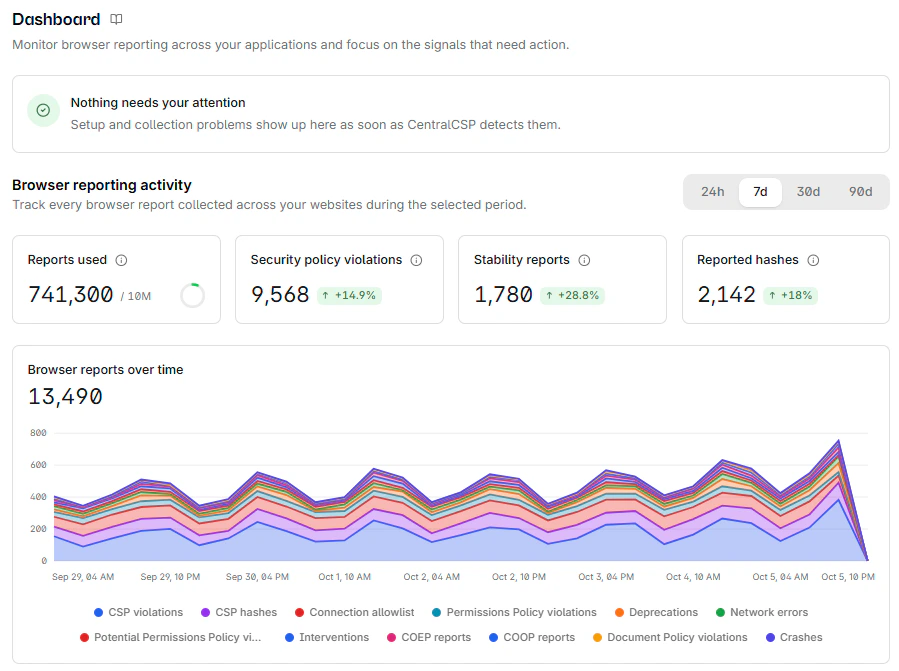
Task: Toggle COOP reports legend entry
Action: 531,637
